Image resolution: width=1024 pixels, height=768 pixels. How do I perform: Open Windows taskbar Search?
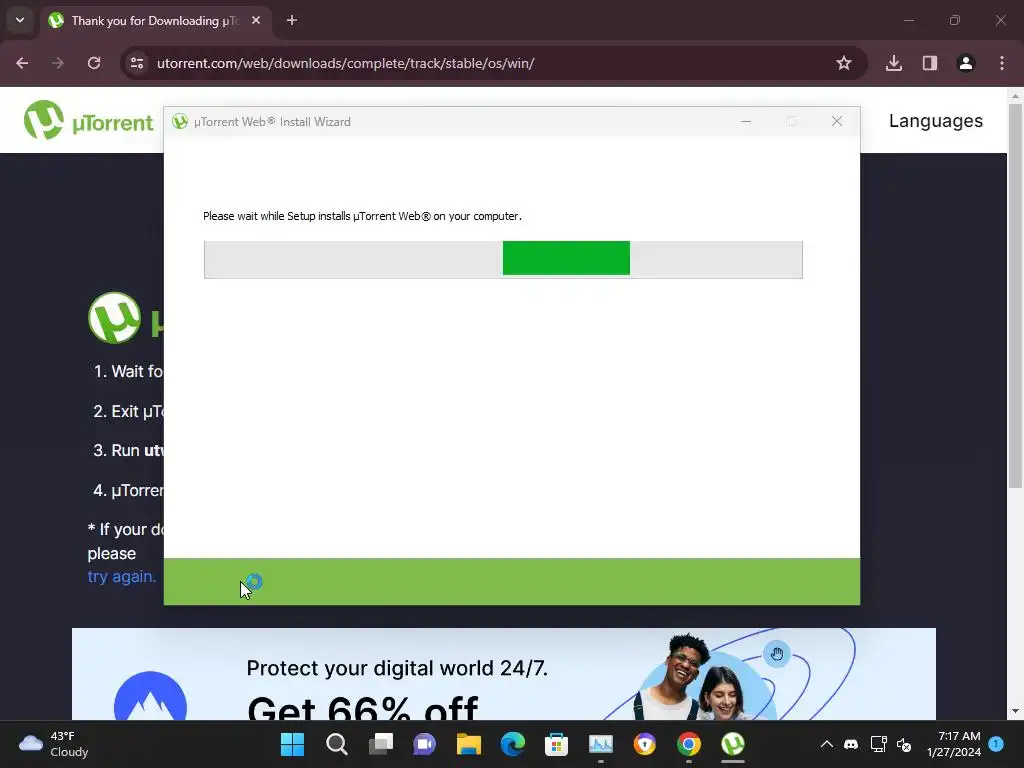pos(336,744)
